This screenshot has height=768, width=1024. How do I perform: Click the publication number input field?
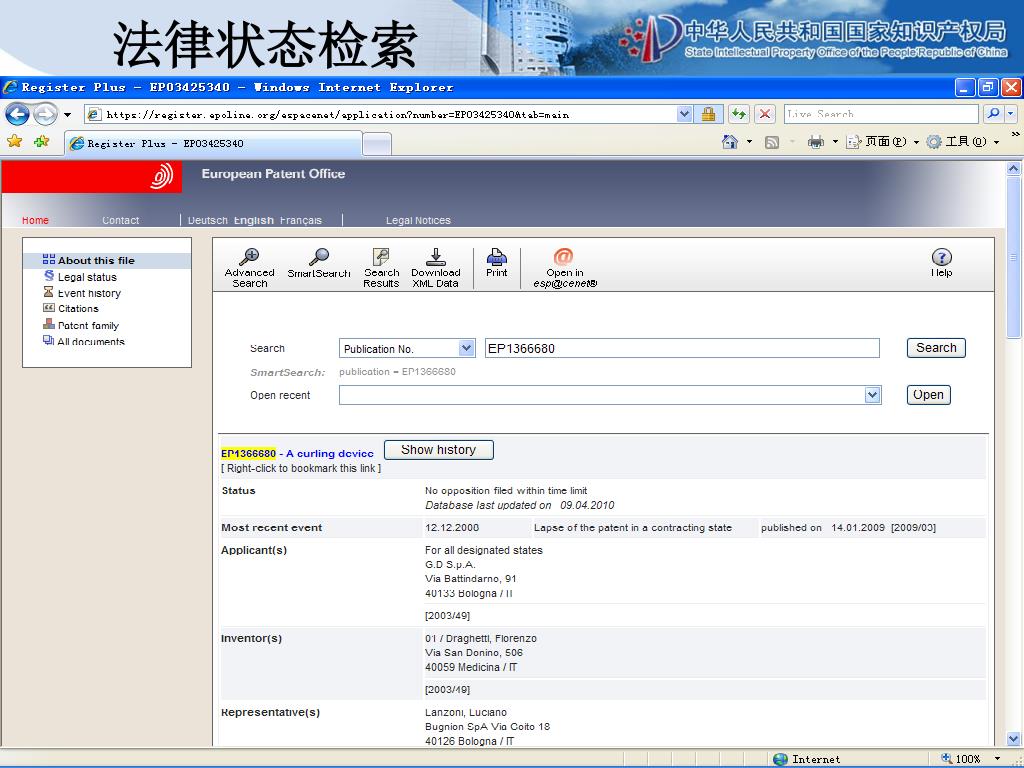[x=682, y=348]
